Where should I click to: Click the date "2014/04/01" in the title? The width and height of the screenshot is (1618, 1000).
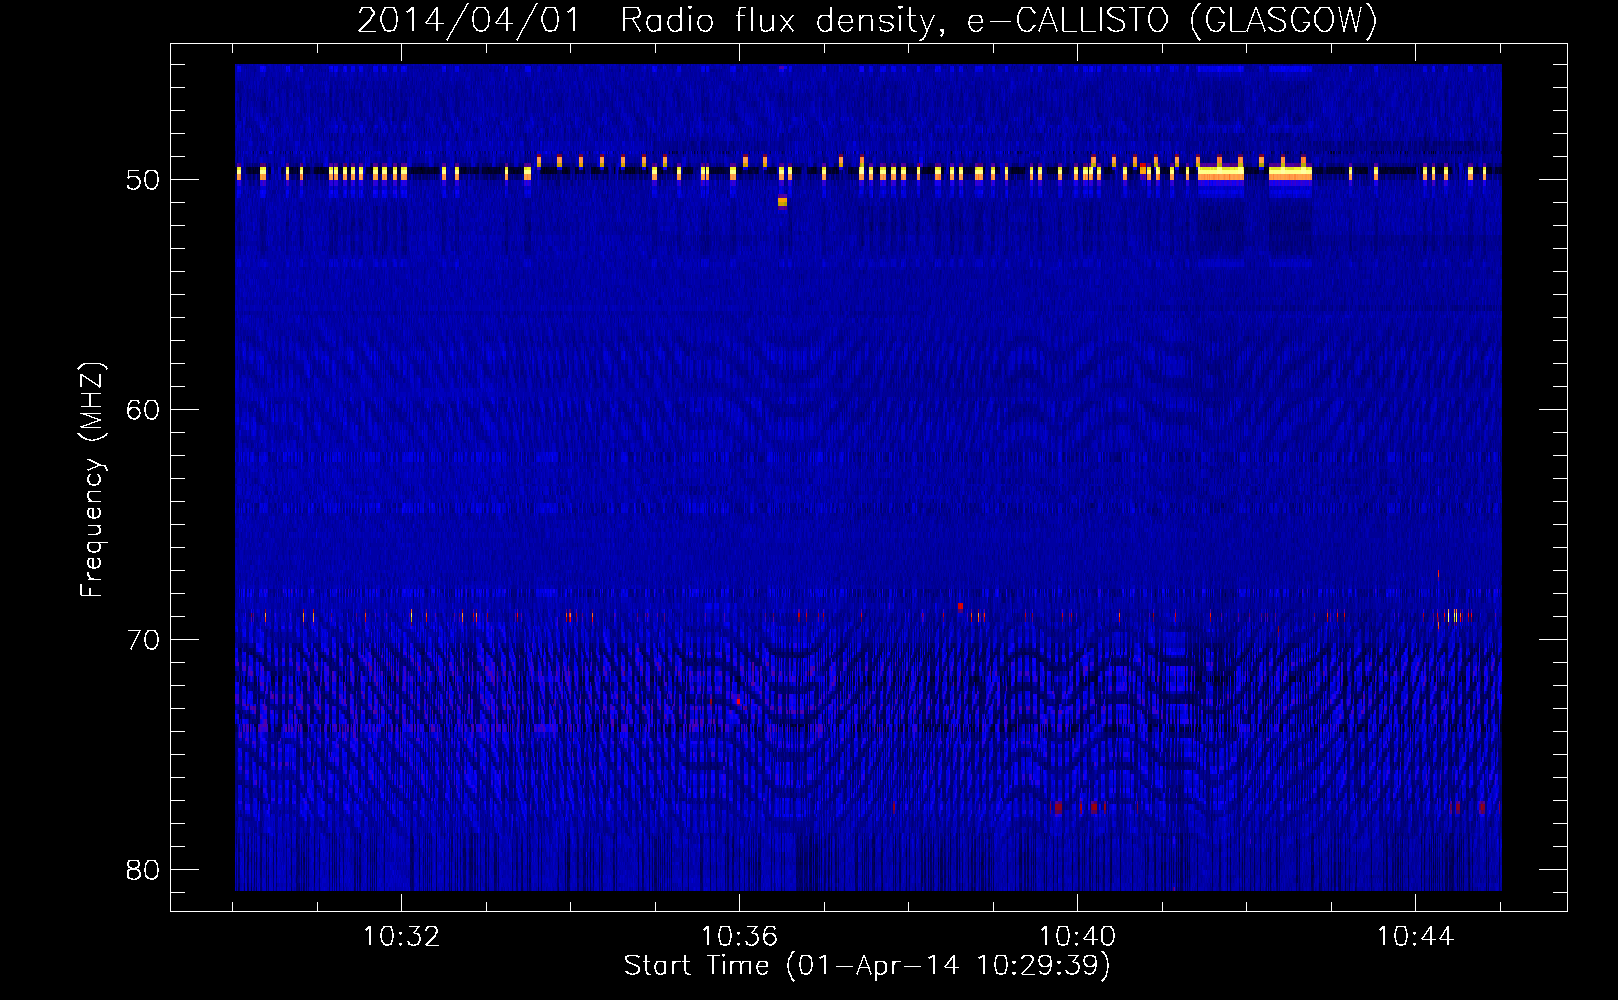(x=469, y=20)
